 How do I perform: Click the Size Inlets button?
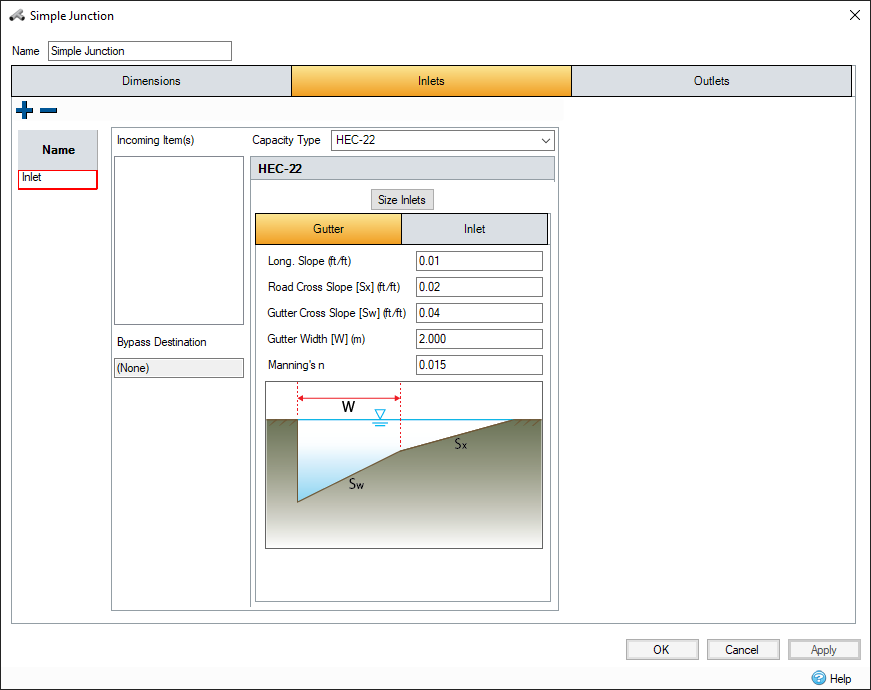[x=402, y=199]
